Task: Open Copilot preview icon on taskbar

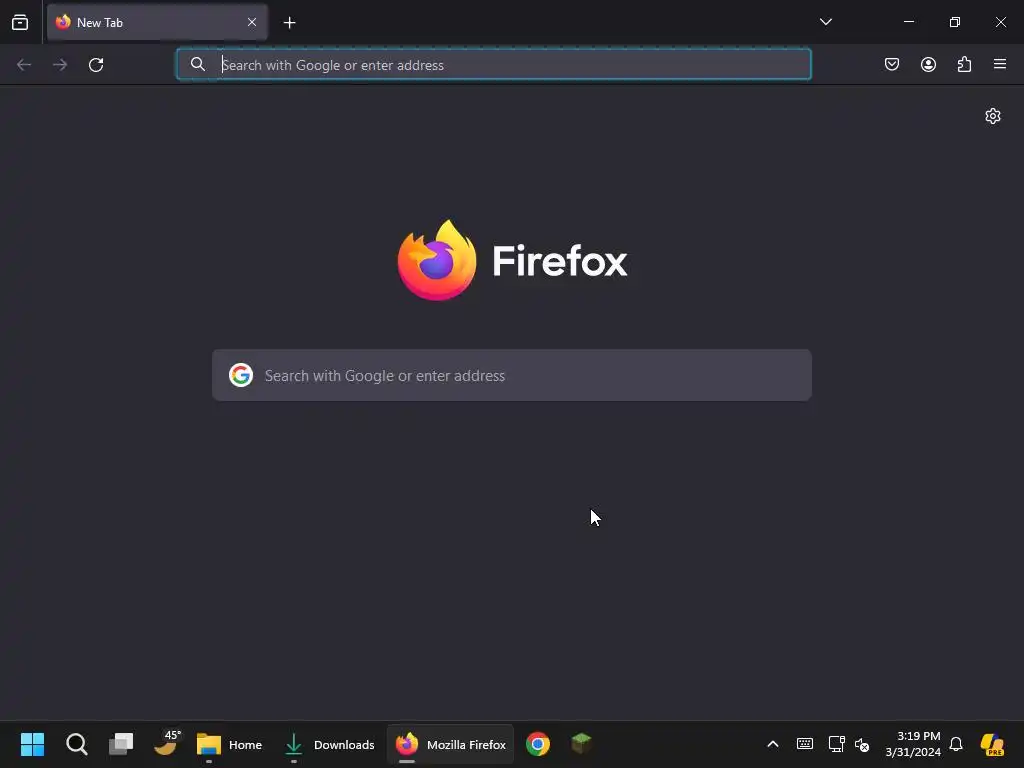Action: tap(993, 744)
